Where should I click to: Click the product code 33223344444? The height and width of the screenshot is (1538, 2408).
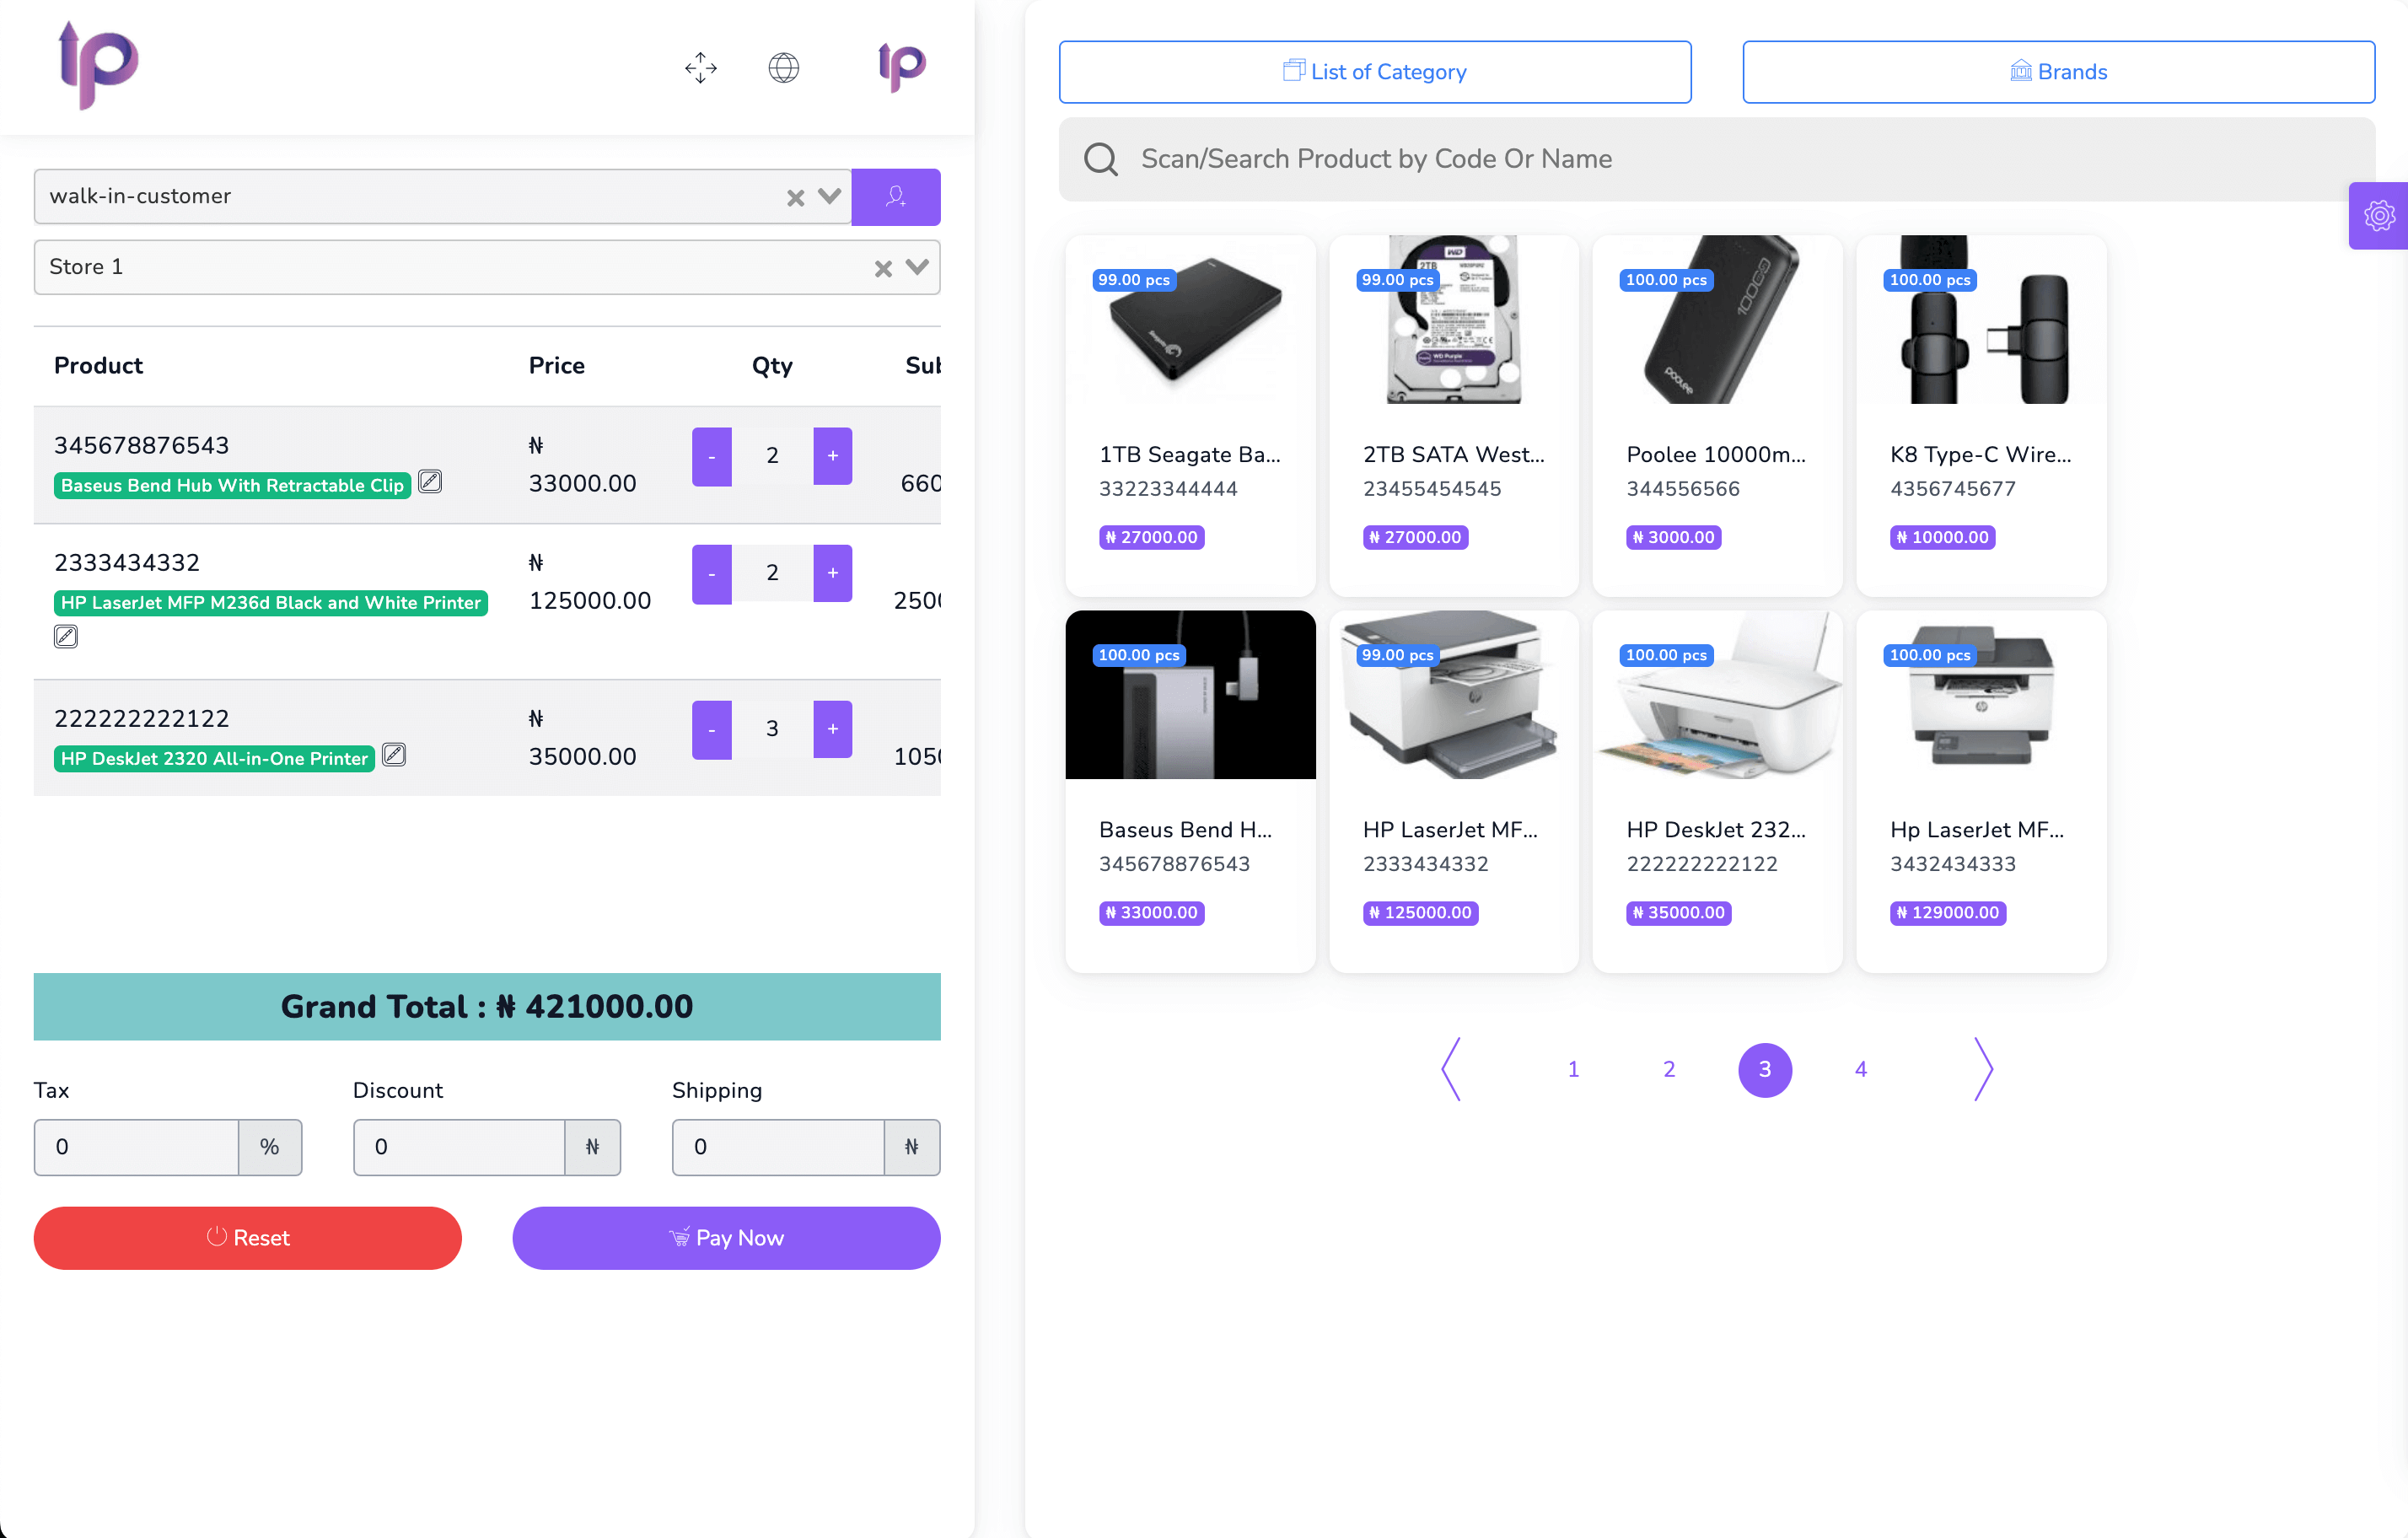pyautogui.click(x=1168, y=488)
